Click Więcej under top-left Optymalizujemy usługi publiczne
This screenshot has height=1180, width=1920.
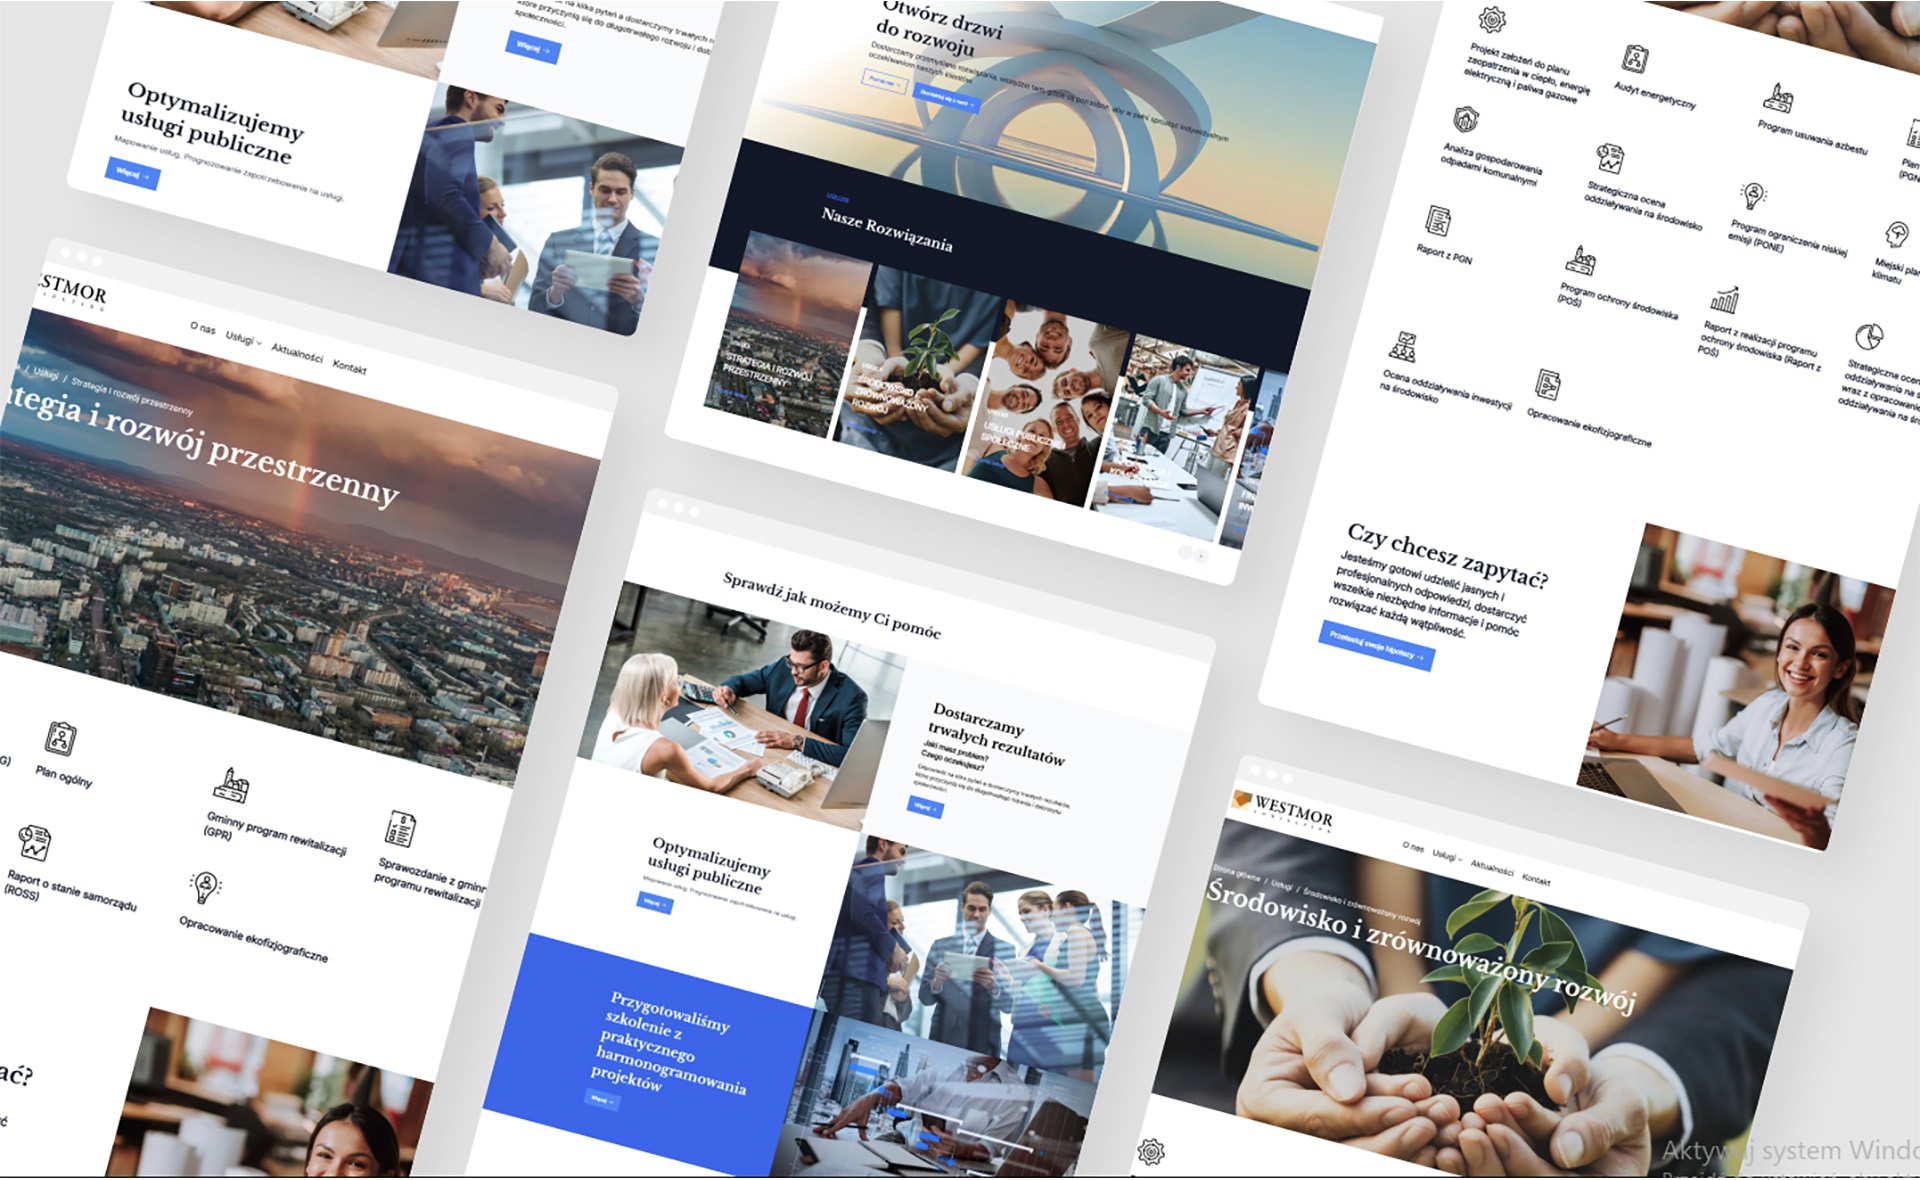[132, 174]
